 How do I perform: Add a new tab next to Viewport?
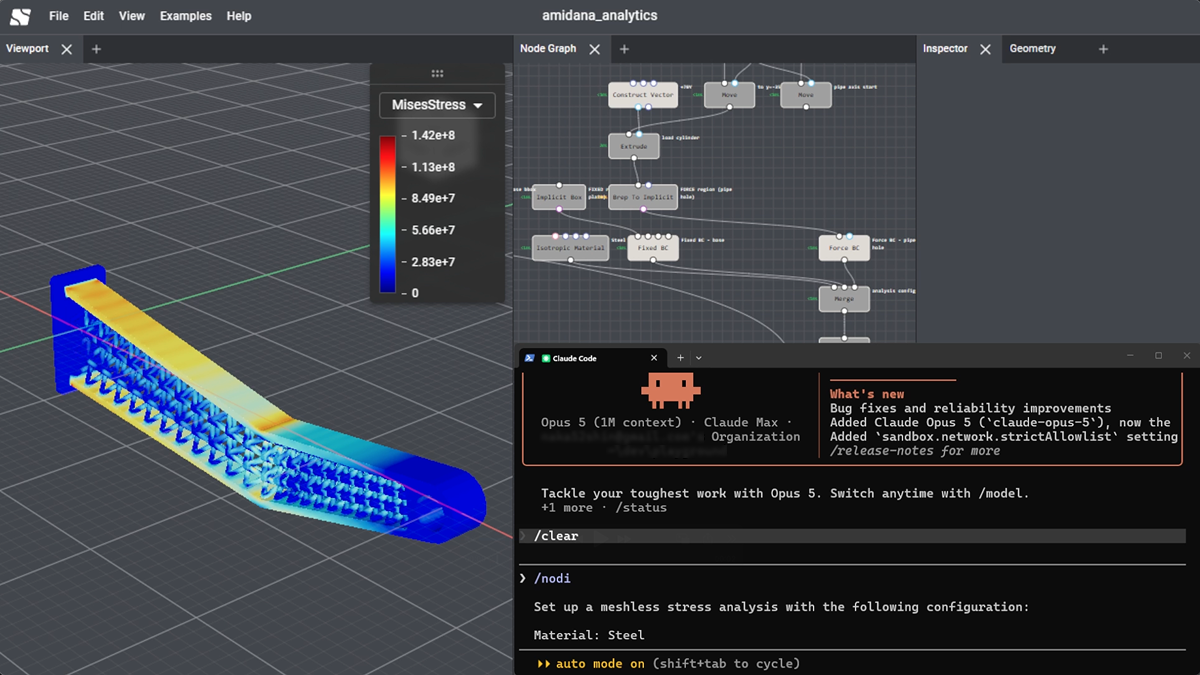tap(96, 49)
